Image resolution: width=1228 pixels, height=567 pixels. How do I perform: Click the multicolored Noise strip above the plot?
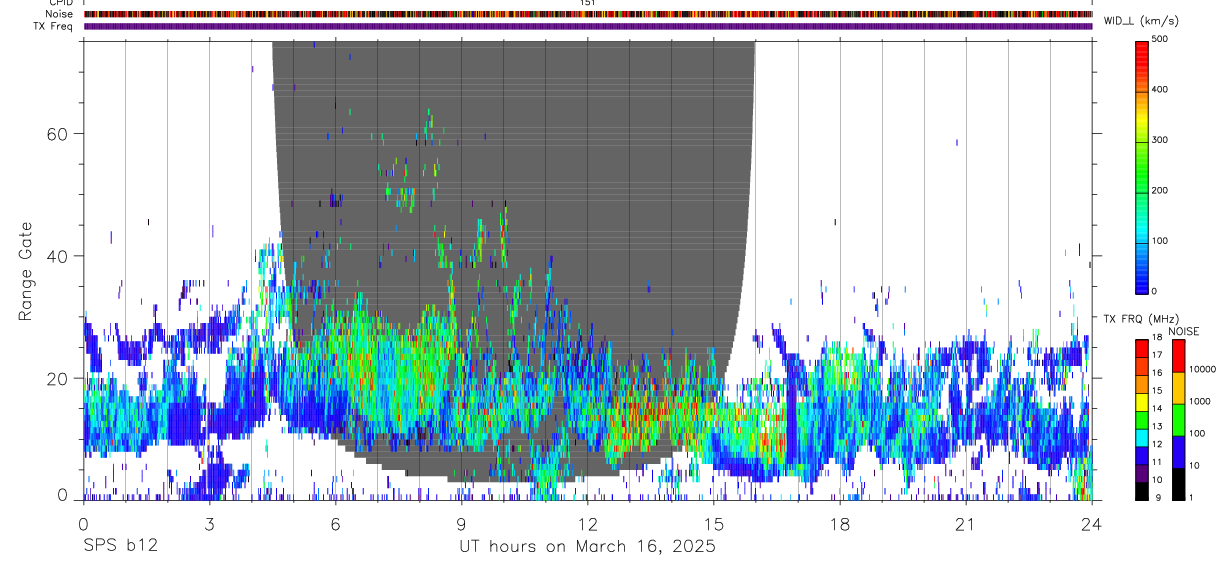(588, 14)
